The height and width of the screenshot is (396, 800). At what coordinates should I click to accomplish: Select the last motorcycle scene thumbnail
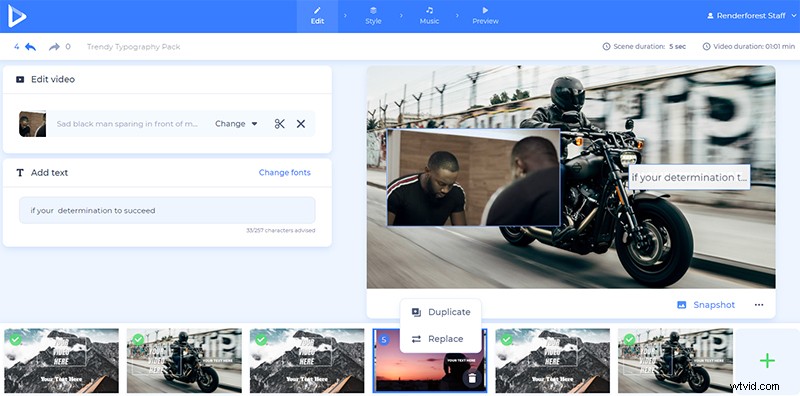[676, 361]
